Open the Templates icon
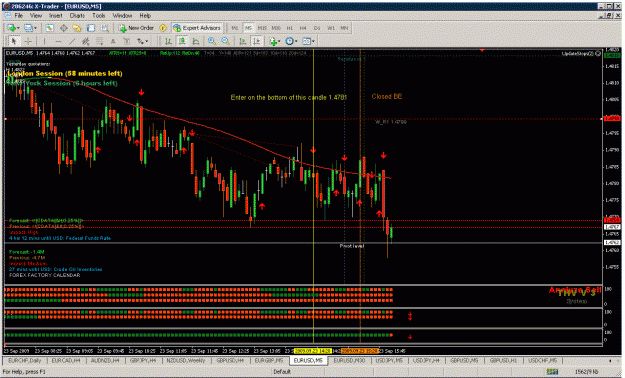 point(306,41)
